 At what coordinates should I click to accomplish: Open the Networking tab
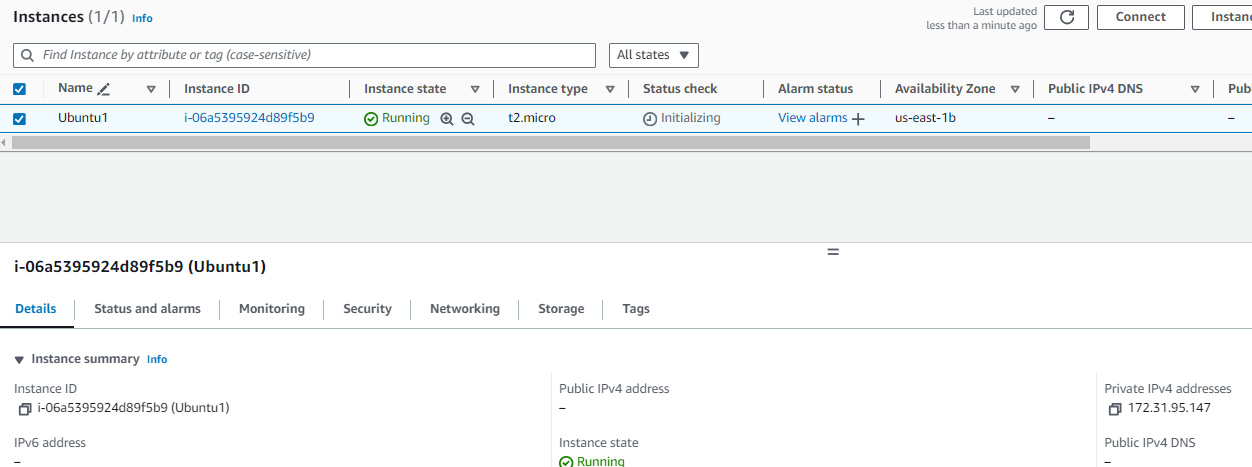coord(464,309)
